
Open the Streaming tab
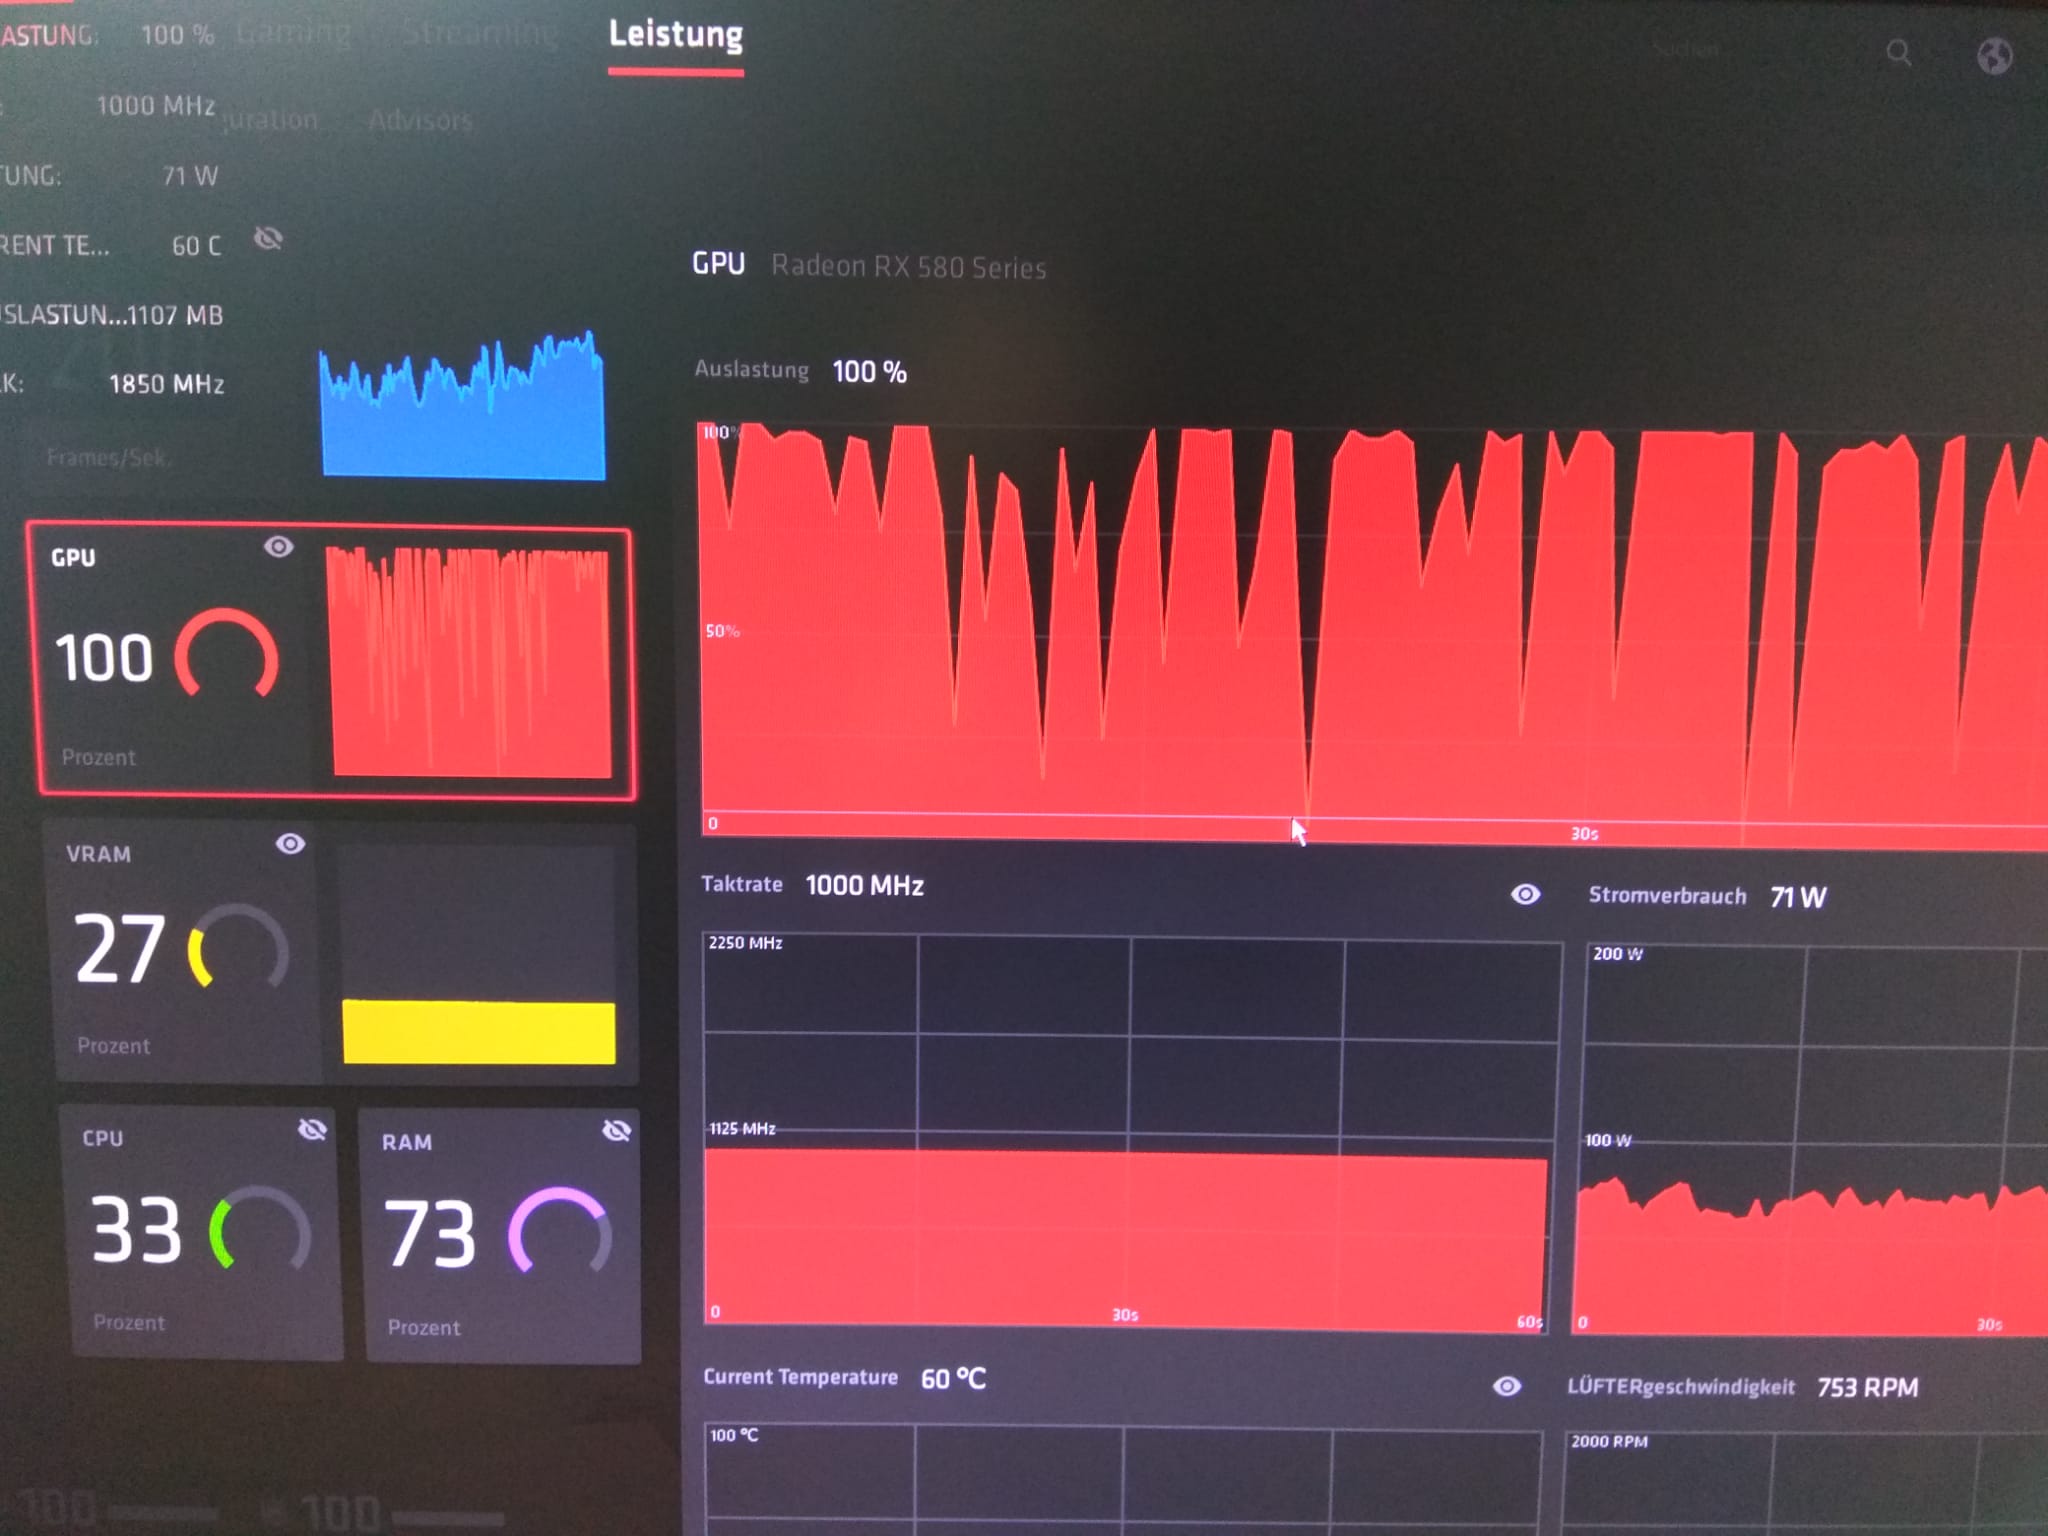coord(479,35)
